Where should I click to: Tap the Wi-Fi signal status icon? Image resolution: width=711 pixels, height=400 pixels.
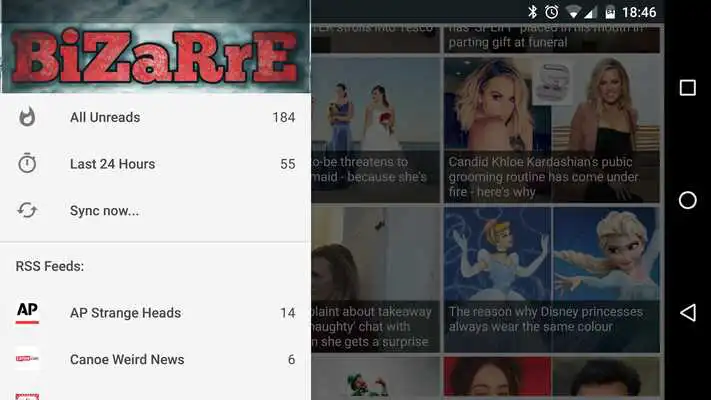(573, 12)
